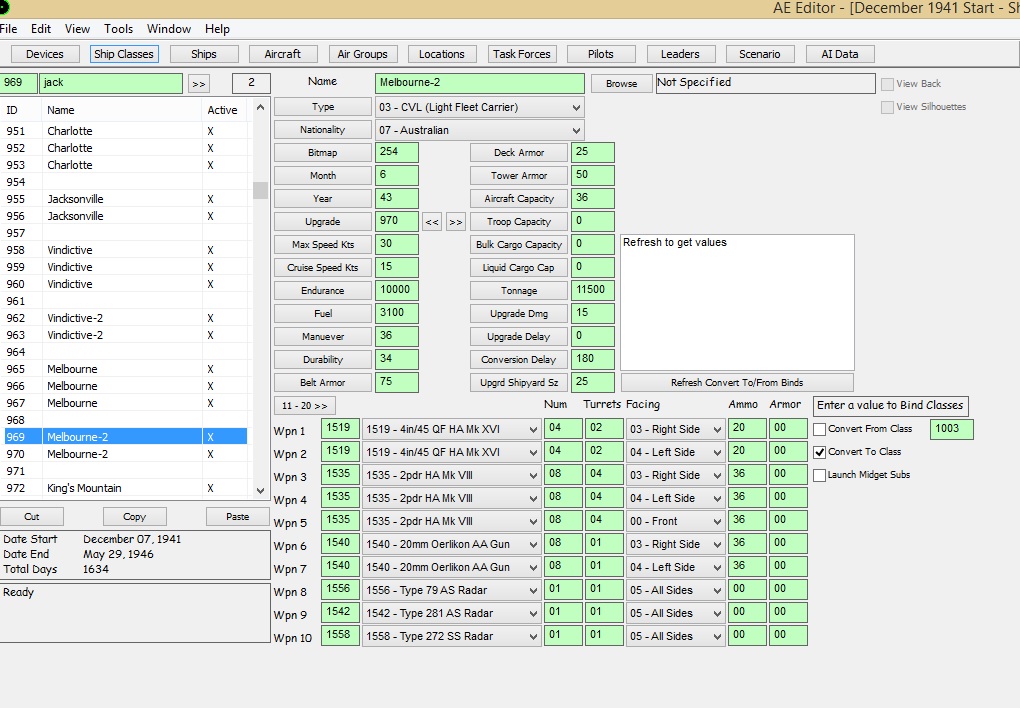This screenshot has width=1020, height=708.
Task: Click the Endurance label button
Action: (x=323, y=291)
